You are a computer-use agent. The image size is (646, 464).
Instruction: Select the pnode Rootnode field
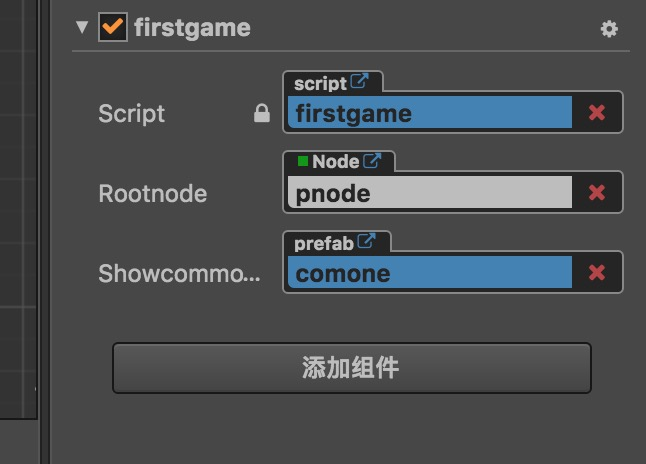[429, 193]
